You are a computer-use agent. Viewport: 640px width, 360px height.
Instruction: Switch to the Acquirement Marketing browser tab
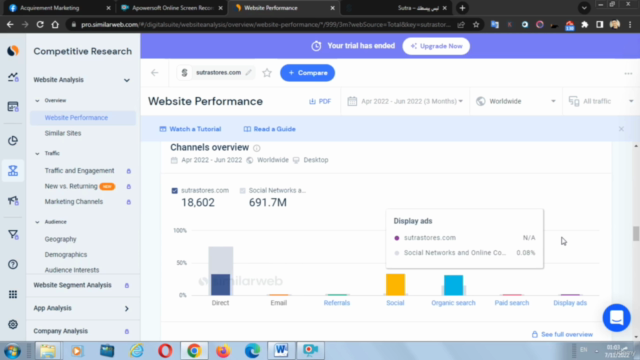pyautogui.click(x=59, y=8)
